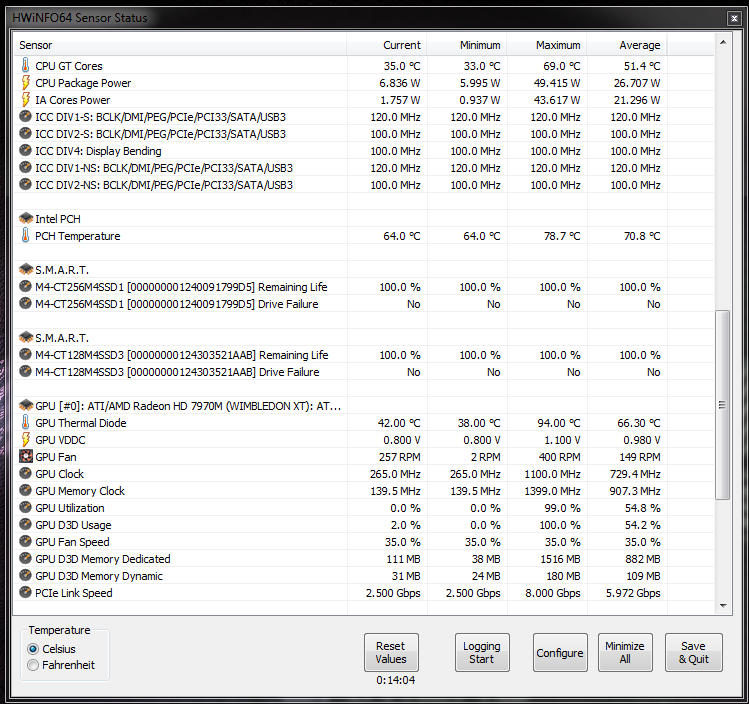Click the gauge icon beside ICC DIV1-NS
The width and height of the screenshot is (749, 704).
[25, 168]
